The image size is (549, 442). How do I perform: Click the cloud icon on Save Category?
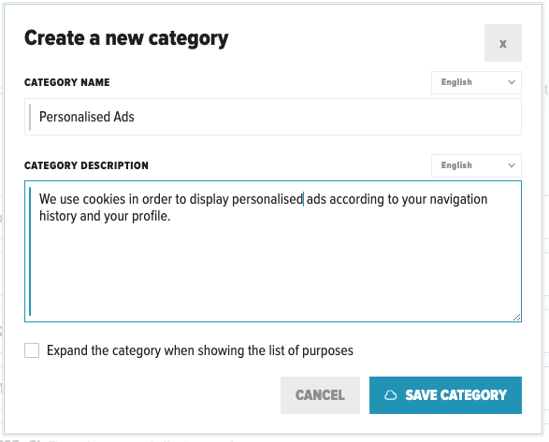[x=390, y=395]
